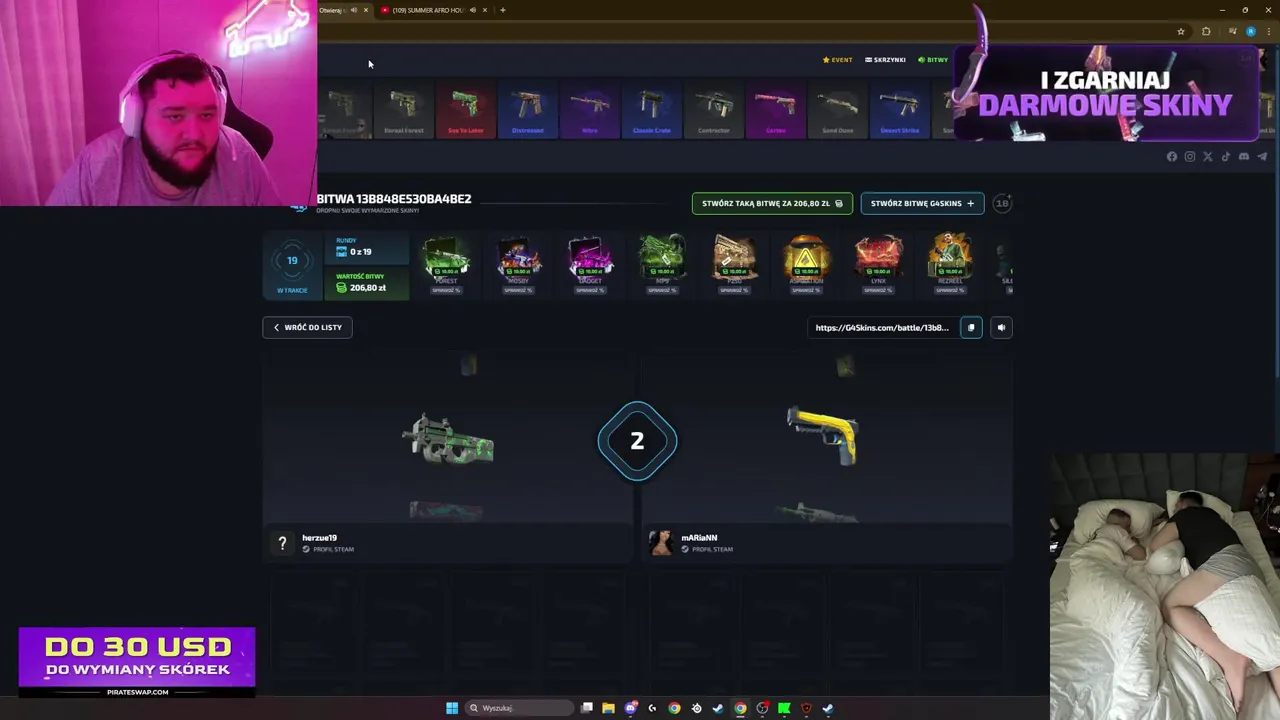Open the X (Twitter) social icon
1280x720 pixels.
(1208, 156)
